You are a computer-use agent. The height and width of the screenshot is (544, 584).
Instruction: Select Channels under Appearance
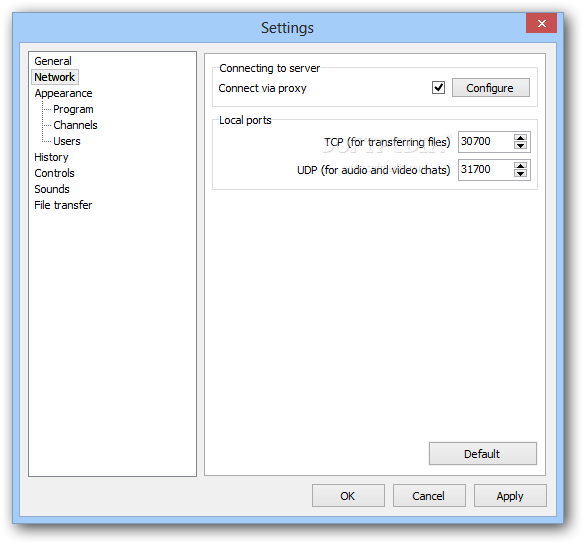coord(75,125)
